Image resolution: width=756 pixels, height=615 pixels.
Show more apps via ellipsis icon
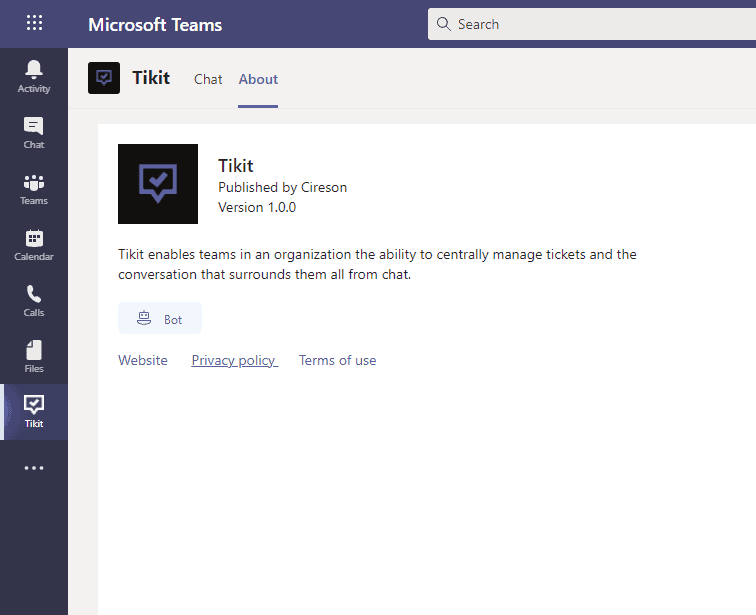[34, 468]
